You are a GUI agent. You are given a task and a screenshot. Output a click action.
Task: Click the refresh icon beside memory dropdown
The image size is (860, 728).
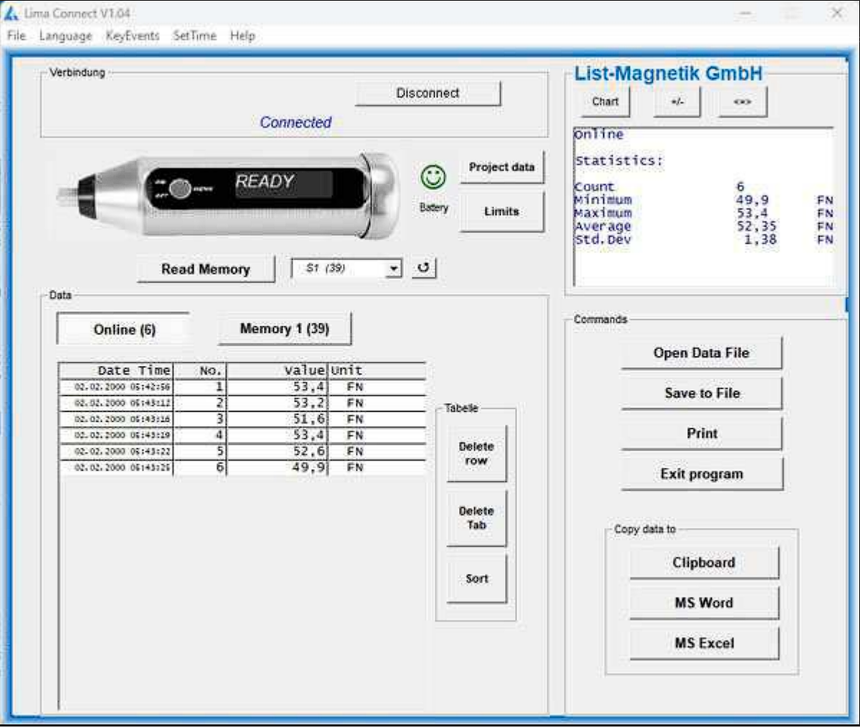click(x=424, y=269)
